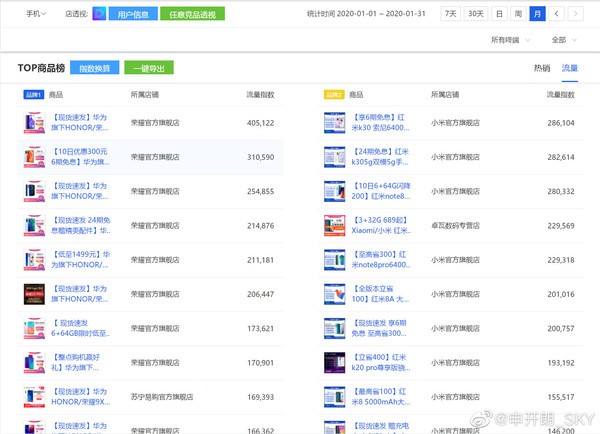The image size is (600, 434).
Task: Click the 指数换算 button
Action: 98,68
